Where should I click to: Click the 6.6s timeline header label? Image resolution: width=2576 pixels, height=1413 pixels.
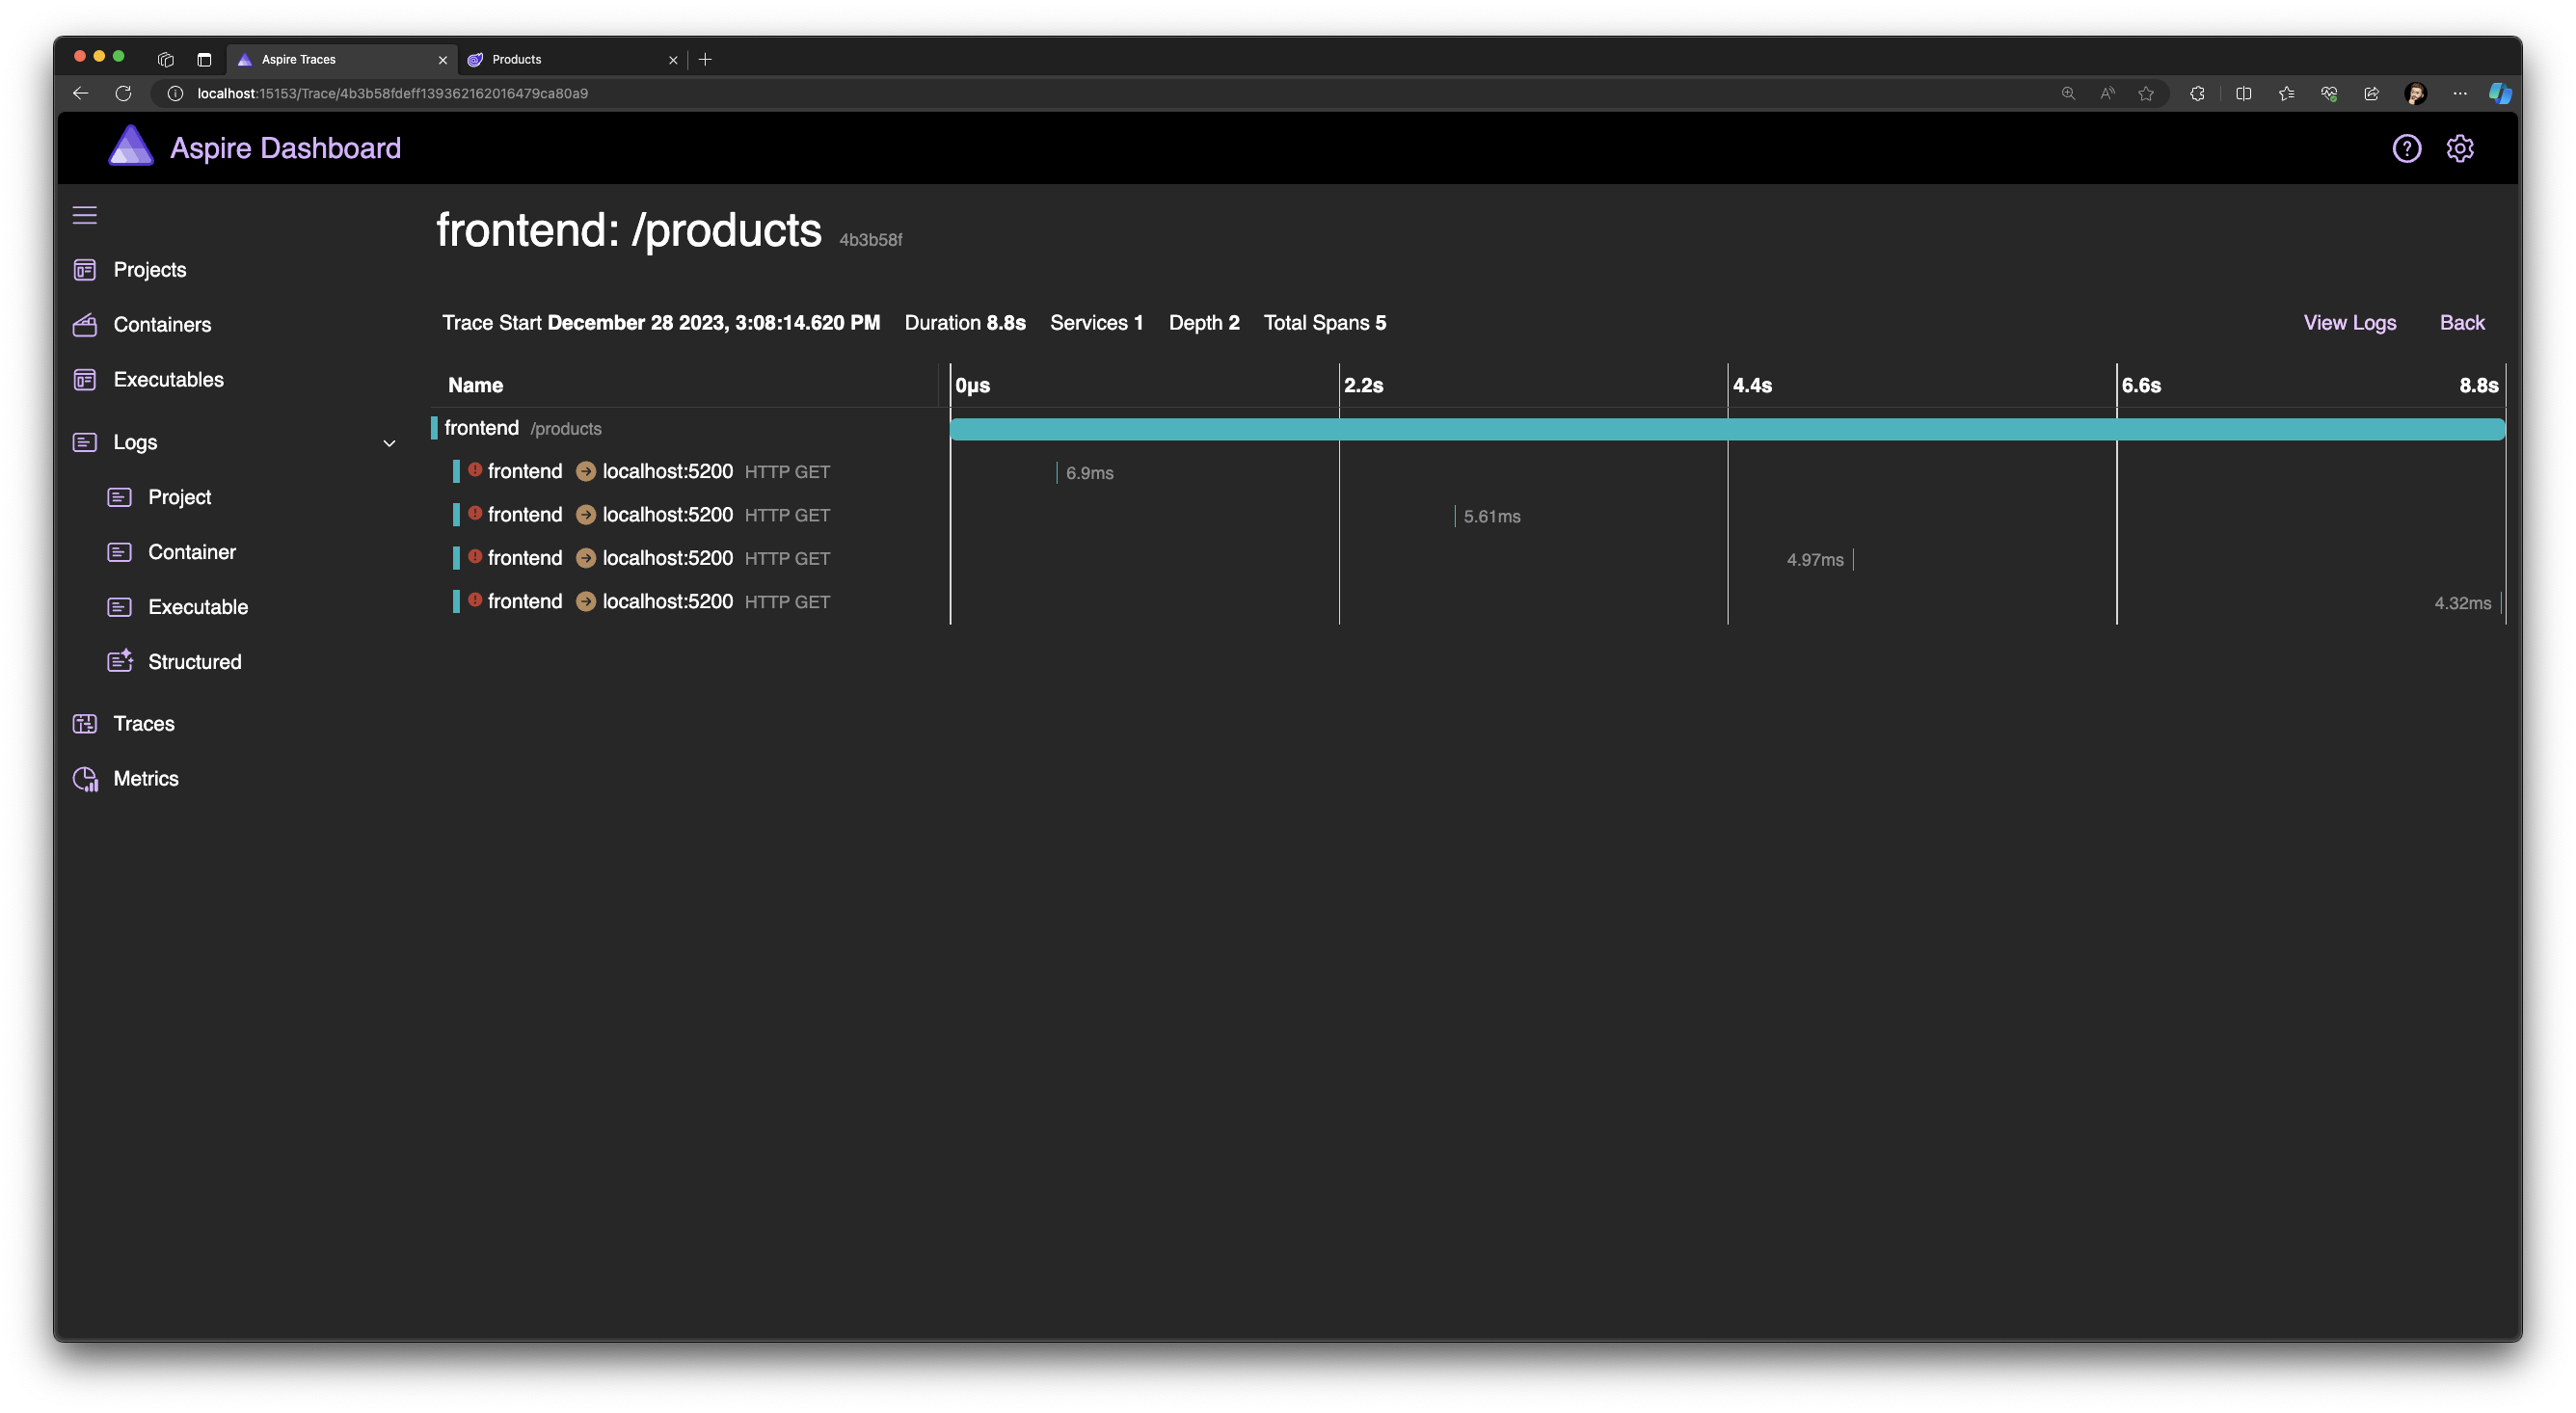[2141, 386]
